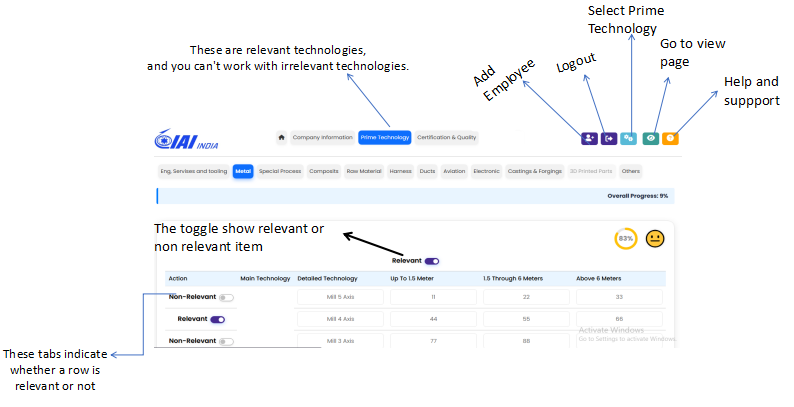Toggle Non-Relevant switch for Mill 5 Axis
The height and width of the screenshot is (407, 794).
(226, 298)
